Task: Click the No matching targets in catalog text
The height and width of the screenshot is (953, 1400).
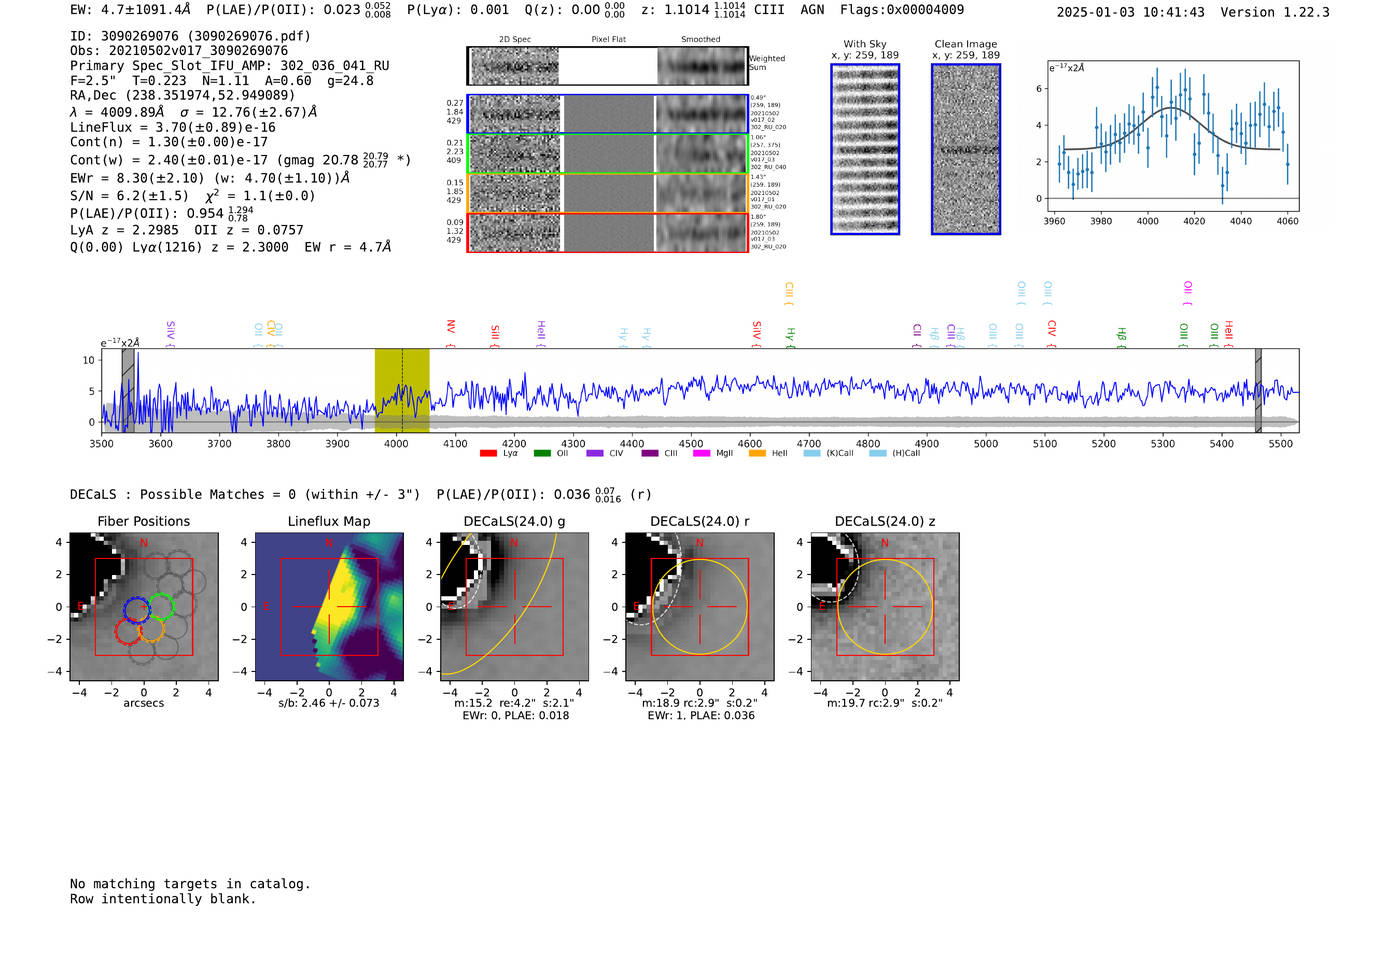Action: [x=190, y=884]
